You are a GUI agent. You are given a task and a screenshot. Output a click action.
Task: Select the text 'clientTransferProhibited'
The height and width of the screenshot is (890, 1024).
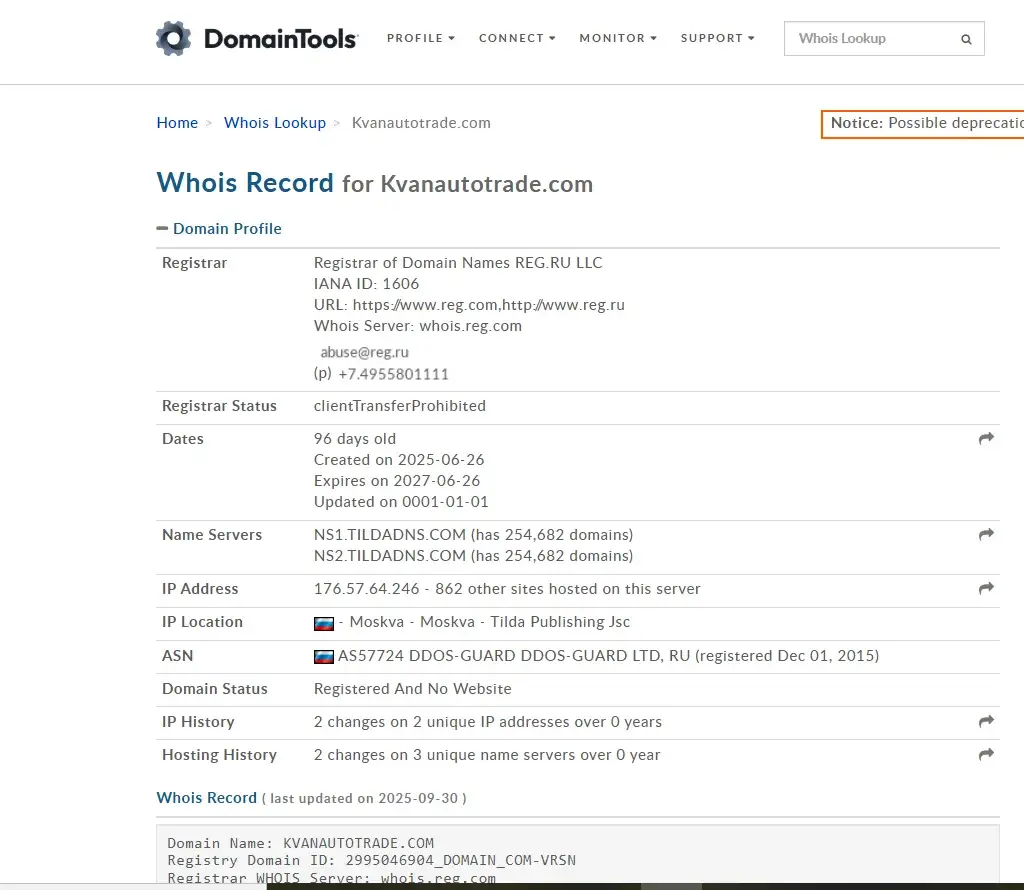pos(400,406)
